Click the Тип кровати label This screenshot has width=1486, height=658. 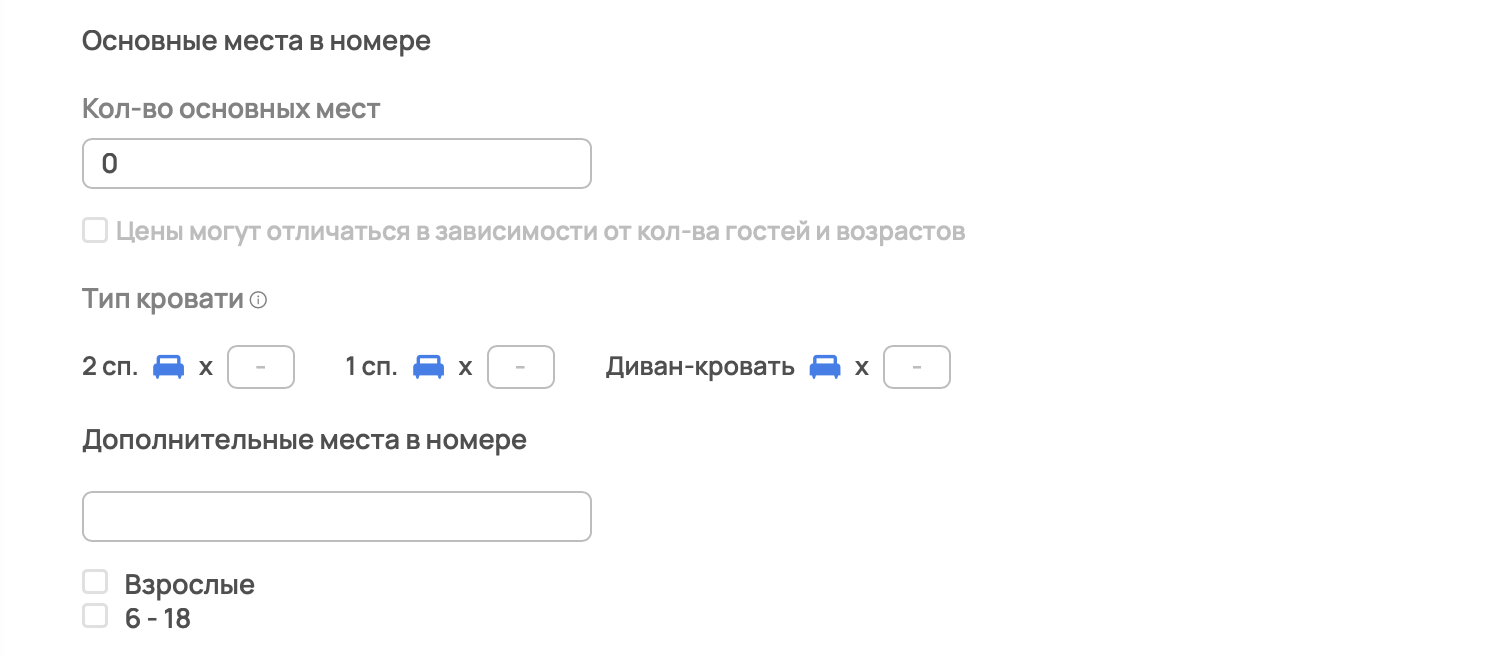163,299
